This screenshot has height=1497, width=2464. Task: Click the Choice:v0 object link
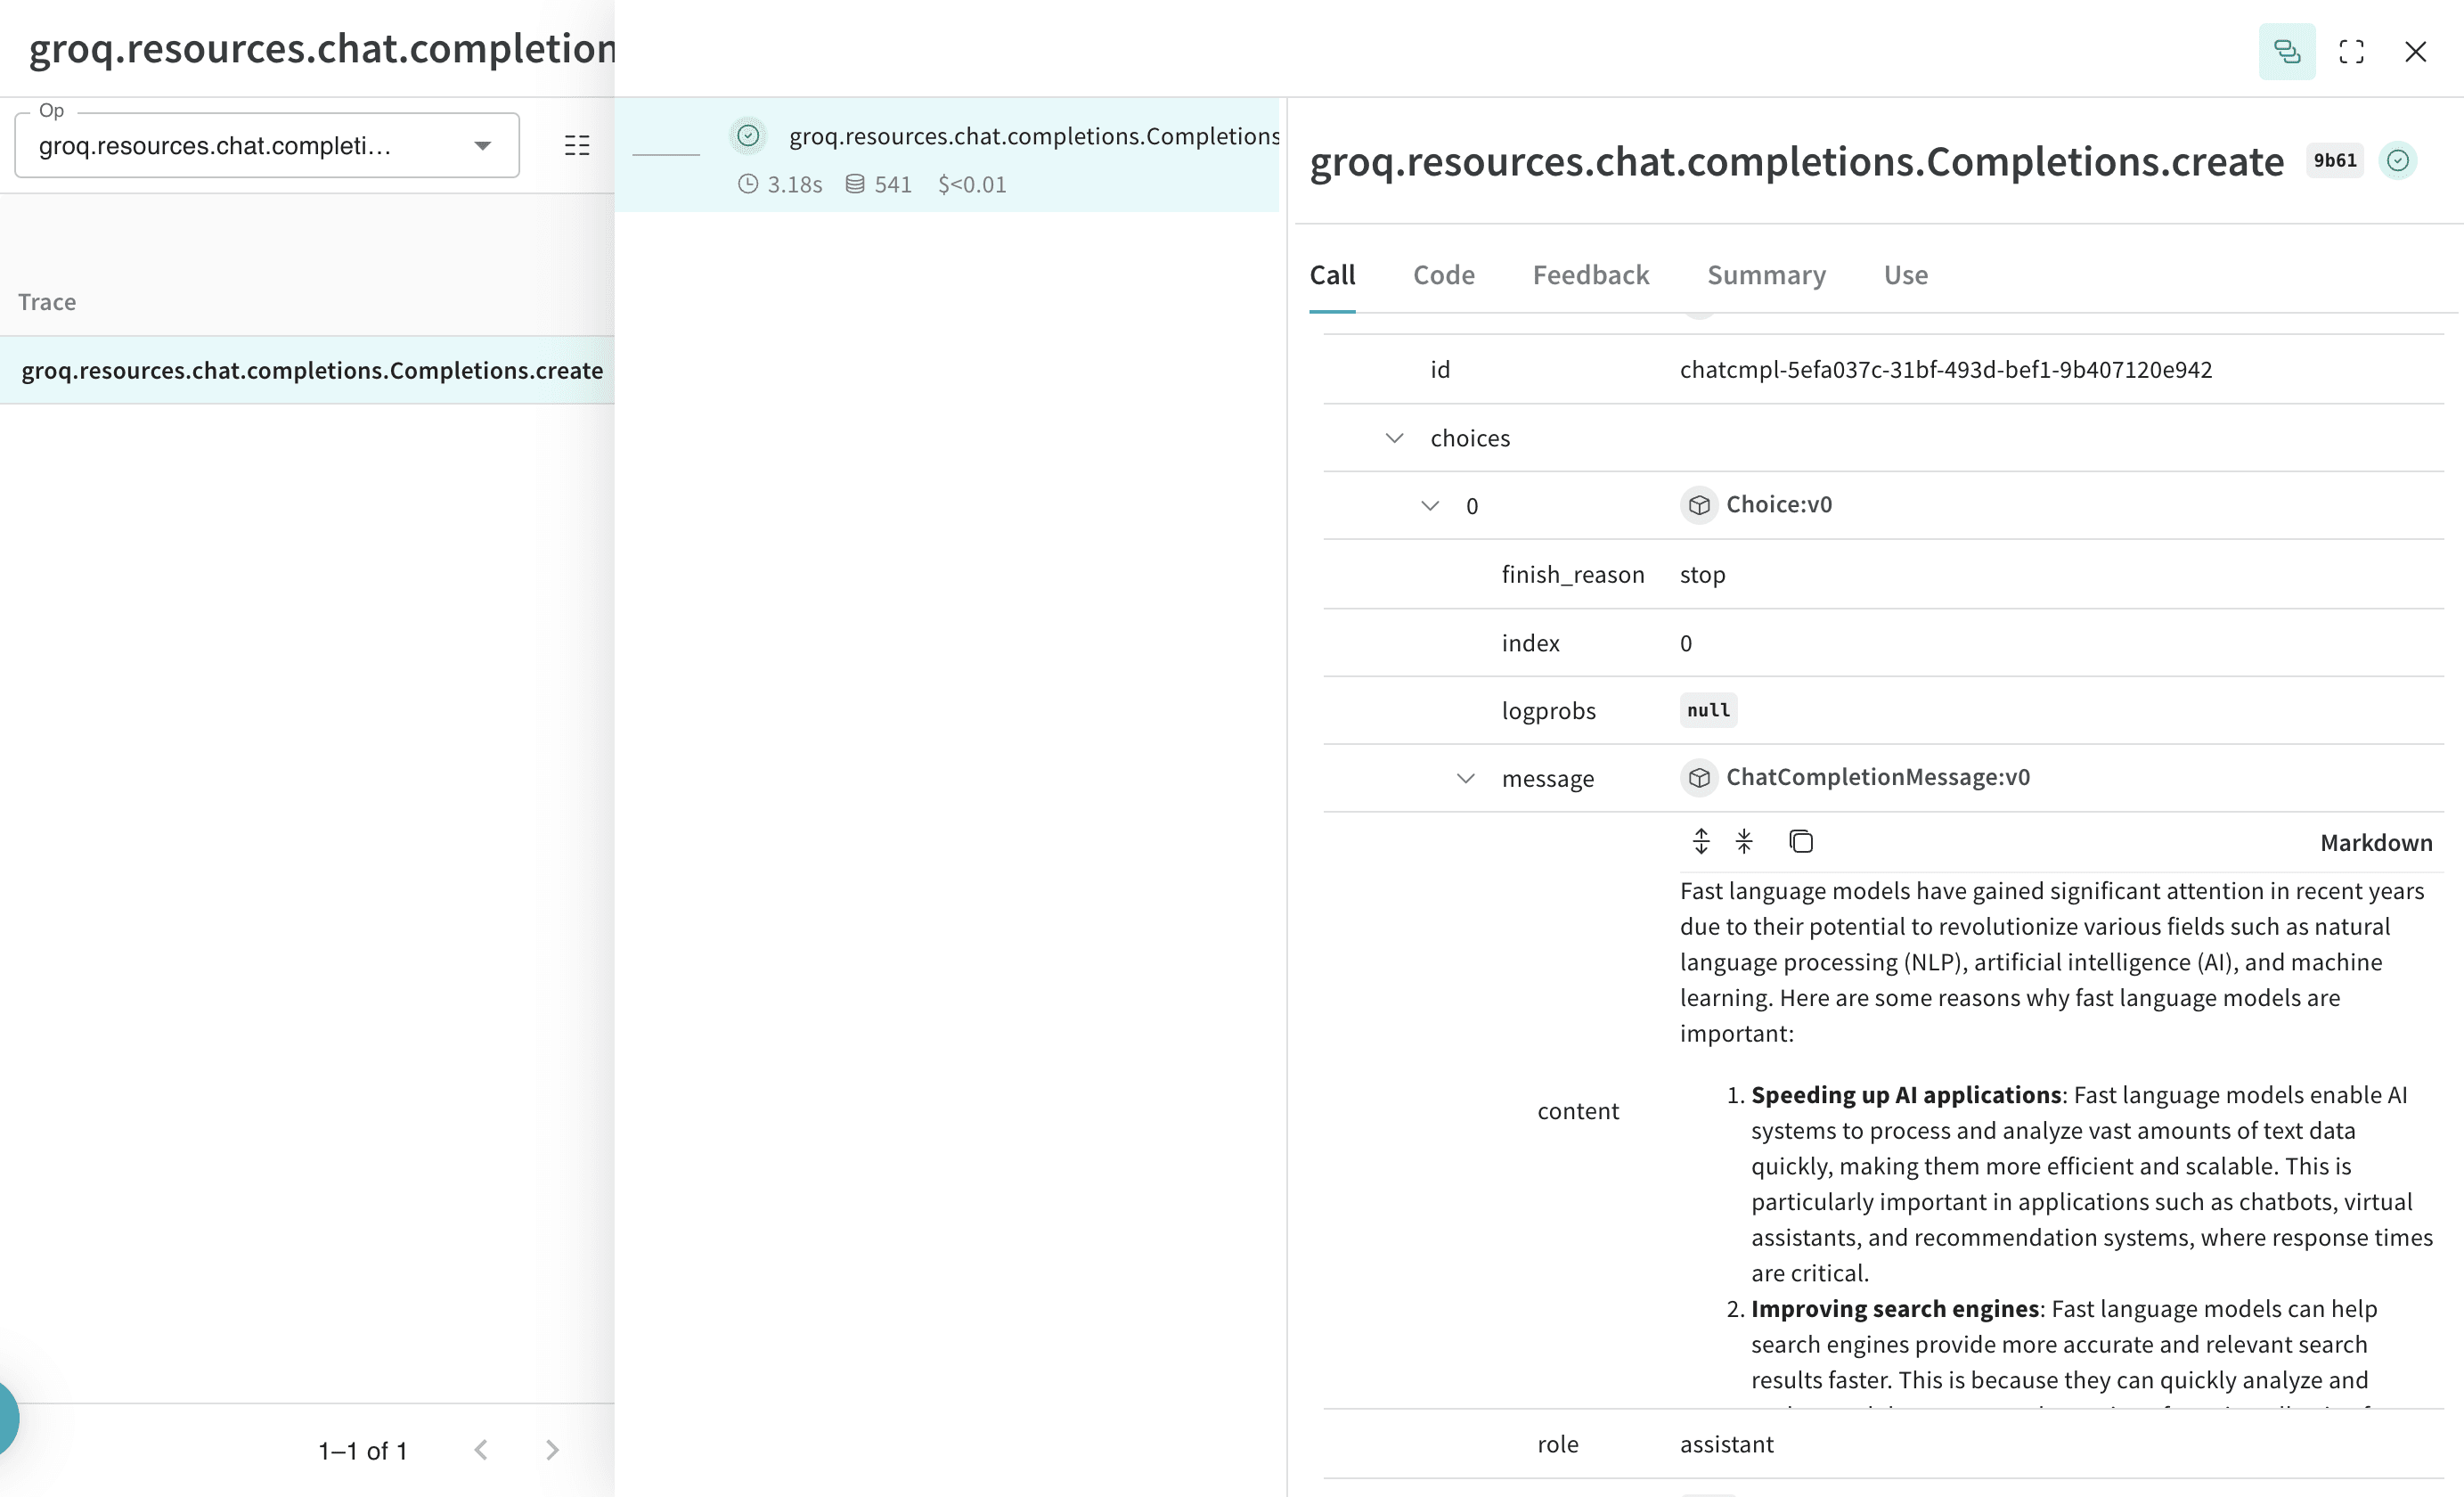point(1779,504)
